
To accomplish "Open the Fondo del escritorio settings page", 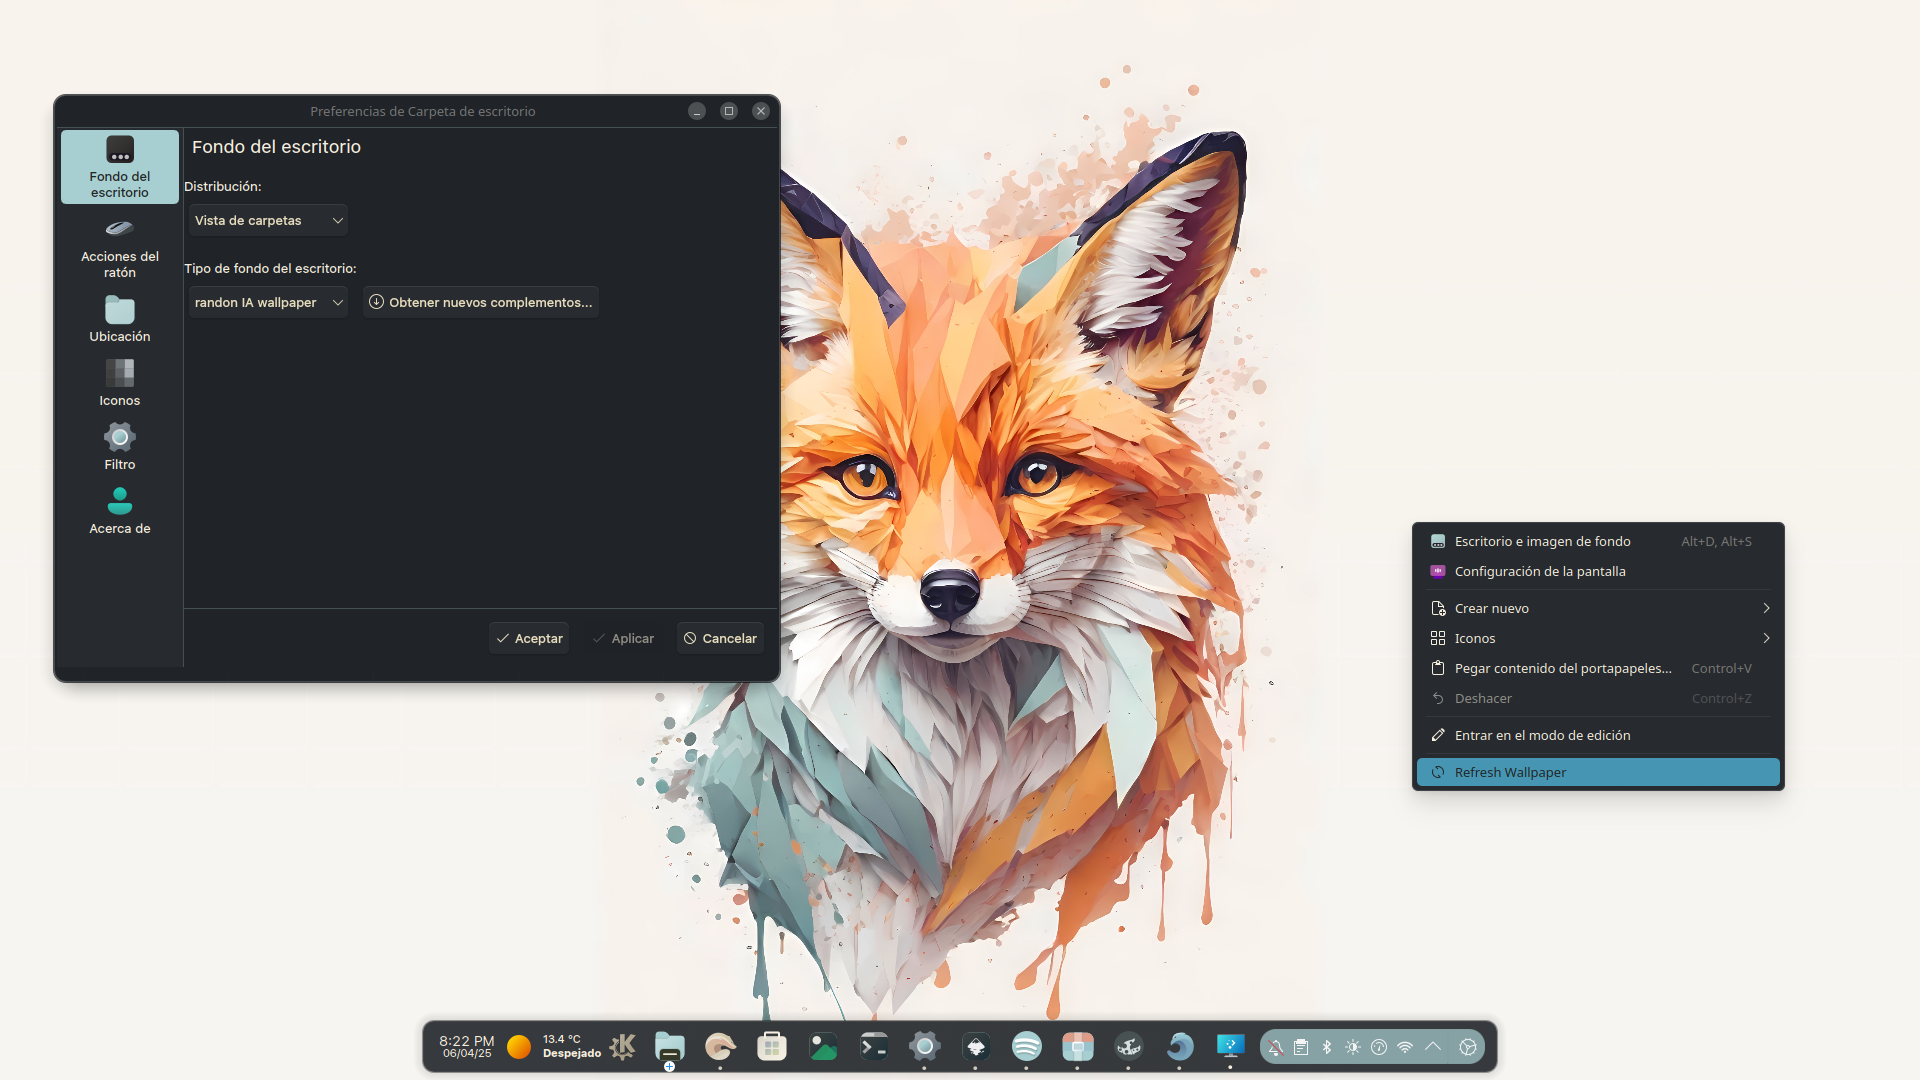I will click(120, 167).
